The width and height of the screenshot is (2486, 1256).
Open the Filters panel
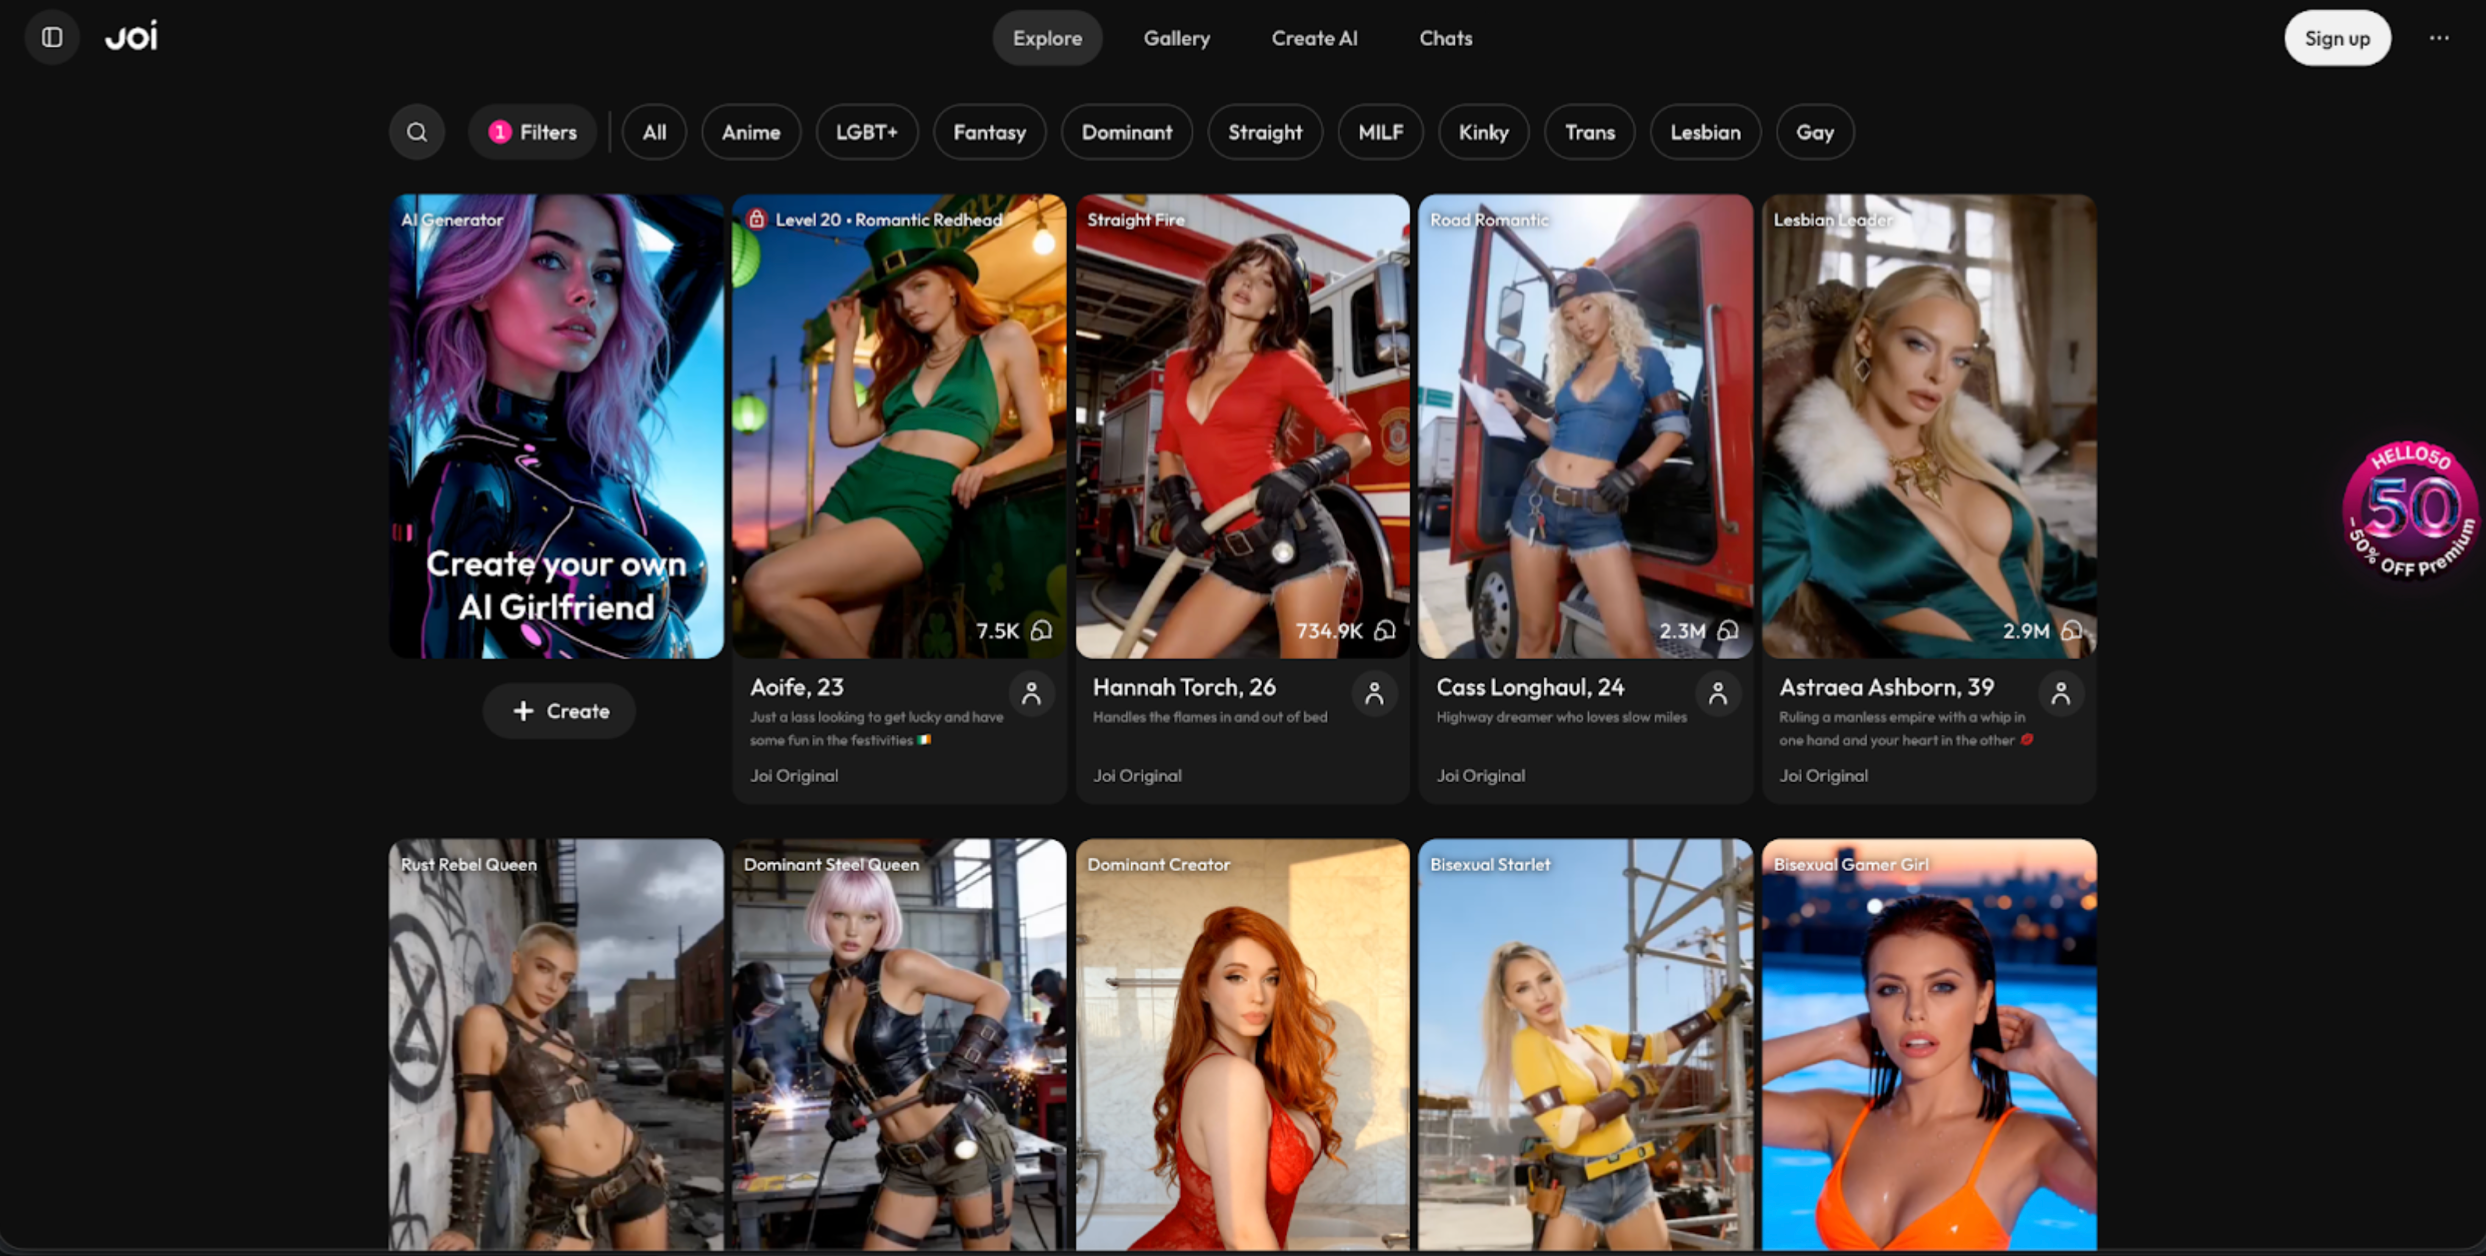pyautogui.click(x=533, y=132)
